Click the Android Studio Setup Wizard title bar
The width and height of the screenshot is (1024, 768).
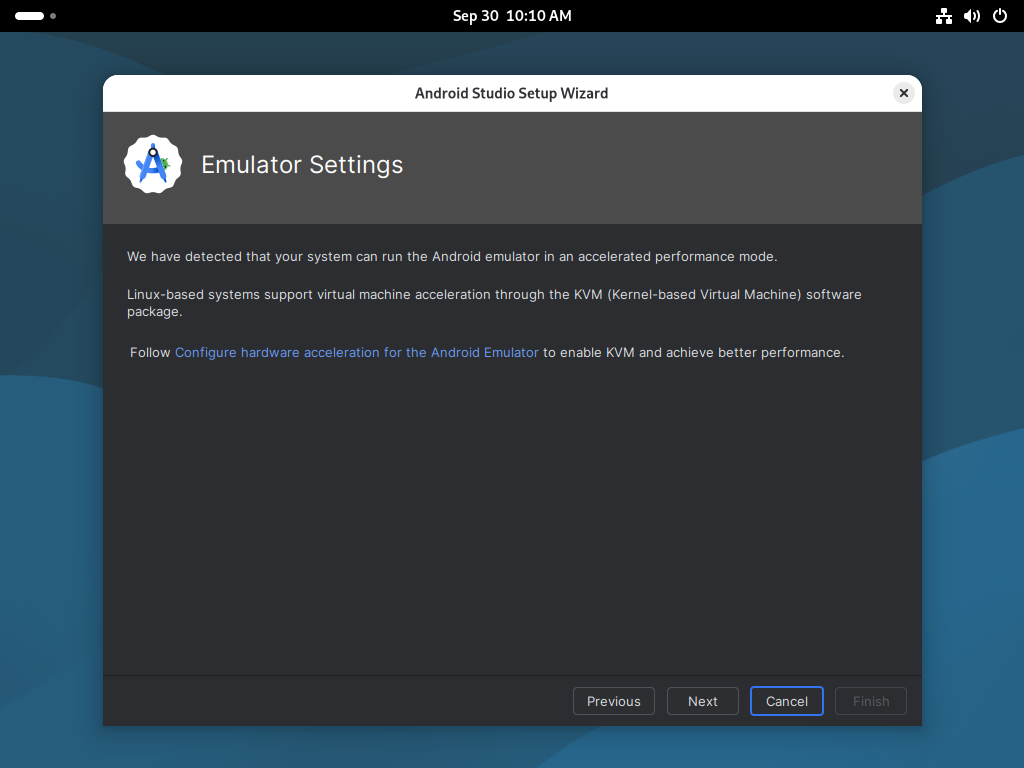[511, 93]
